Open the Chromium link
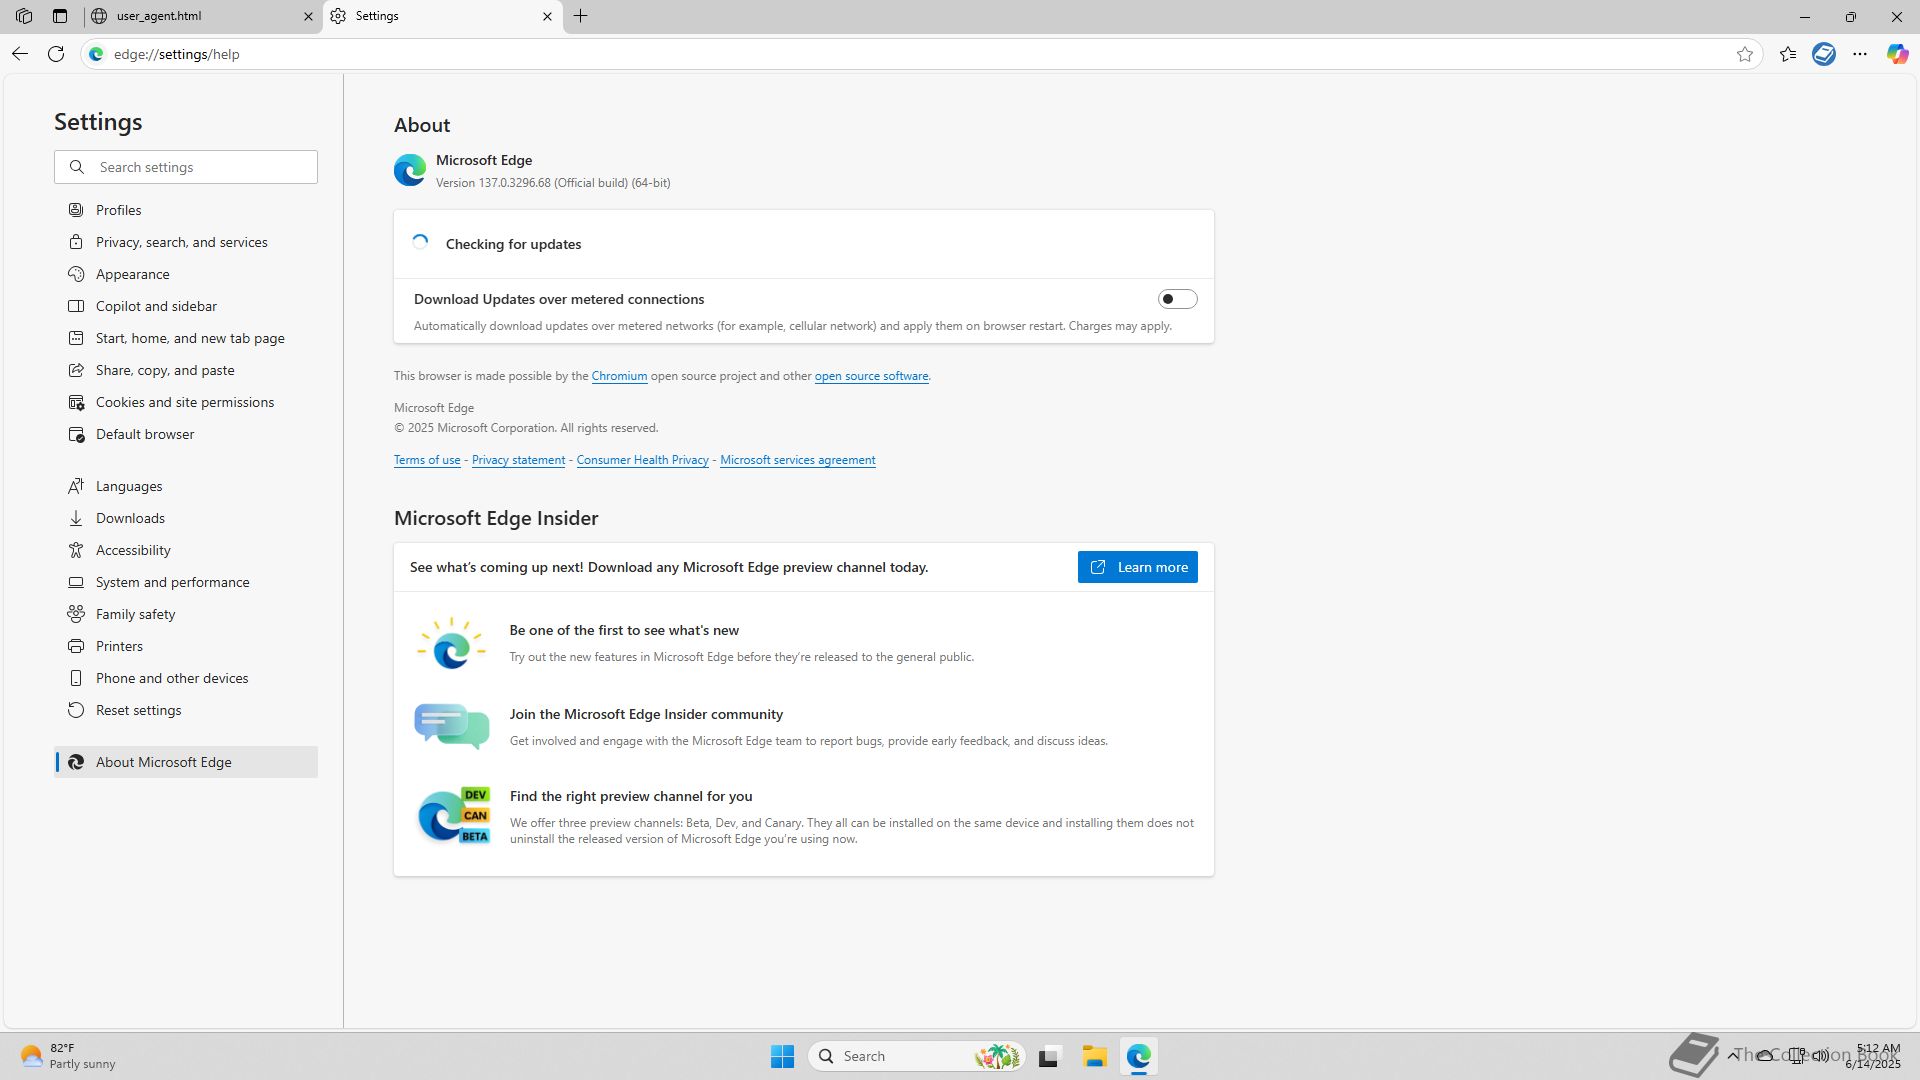 pos(619,376)
